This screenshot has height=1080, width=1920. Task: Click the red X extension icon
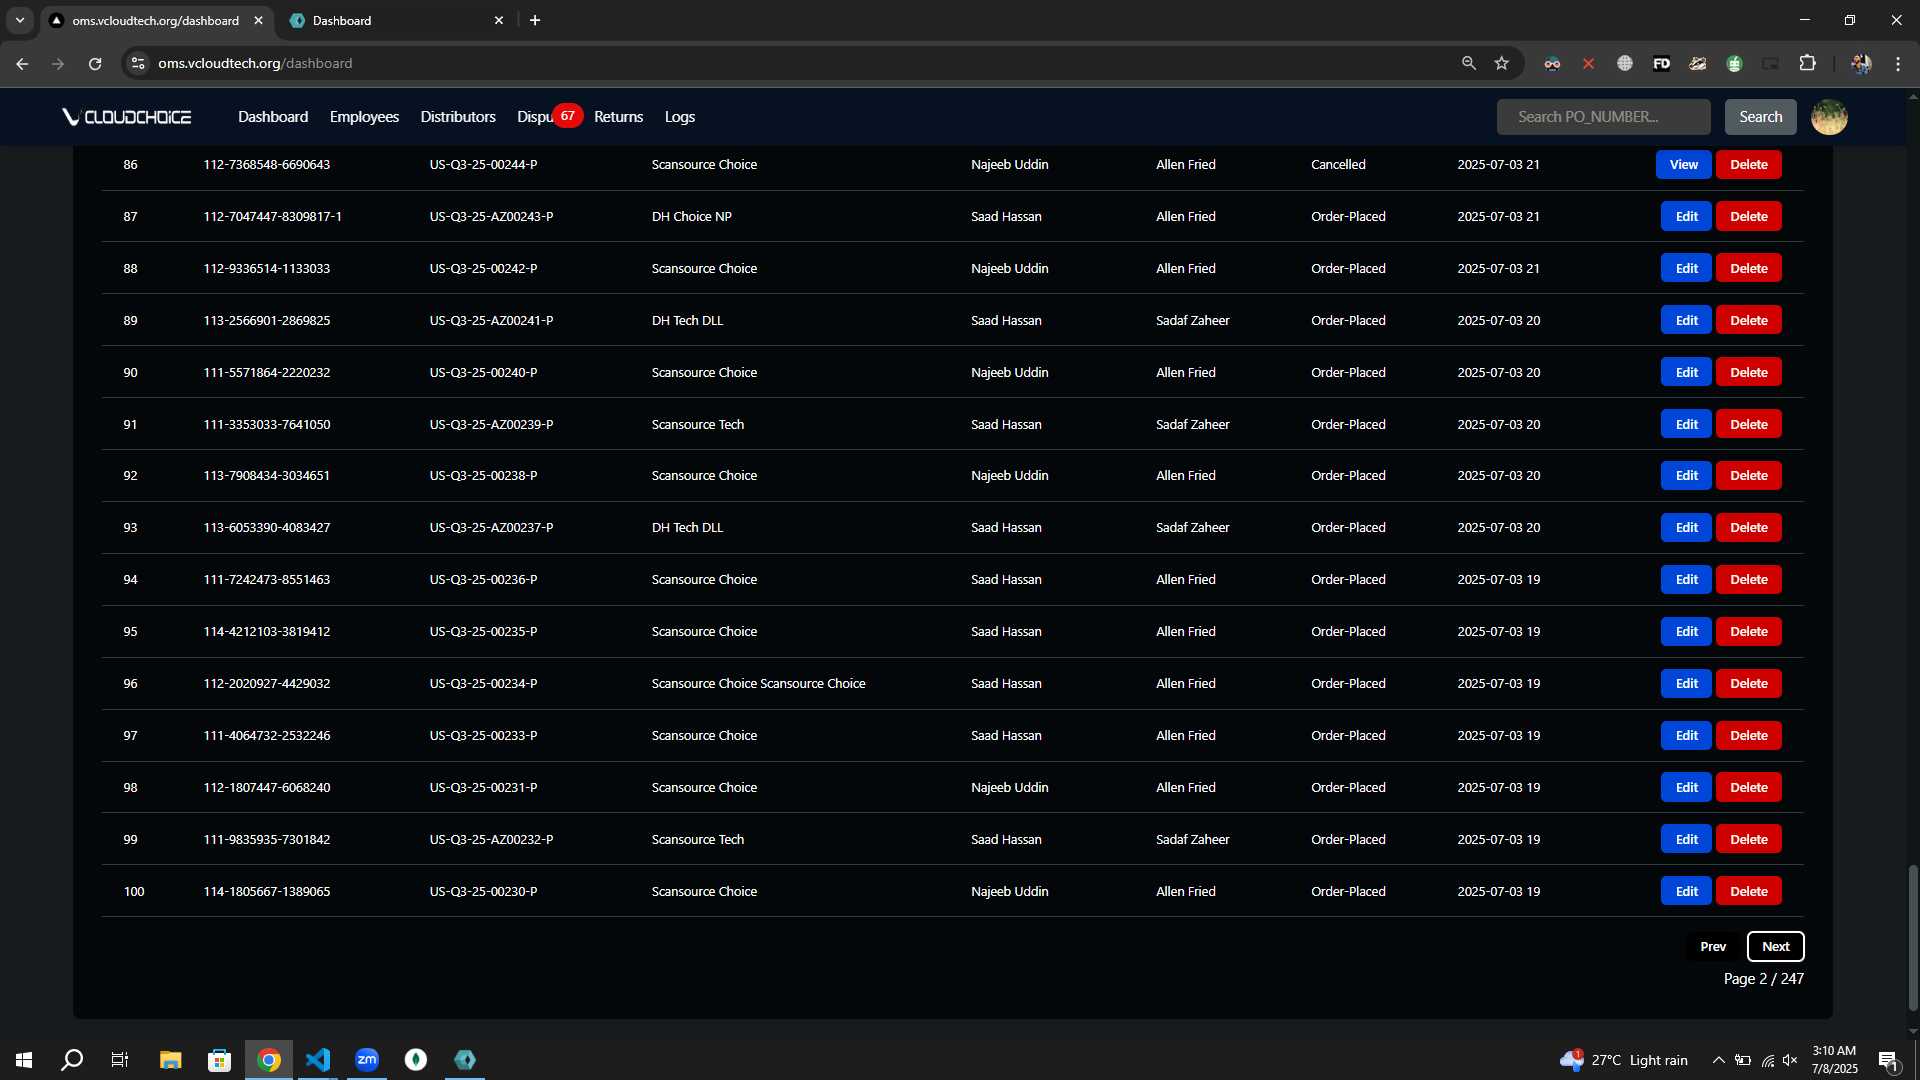1588,63
